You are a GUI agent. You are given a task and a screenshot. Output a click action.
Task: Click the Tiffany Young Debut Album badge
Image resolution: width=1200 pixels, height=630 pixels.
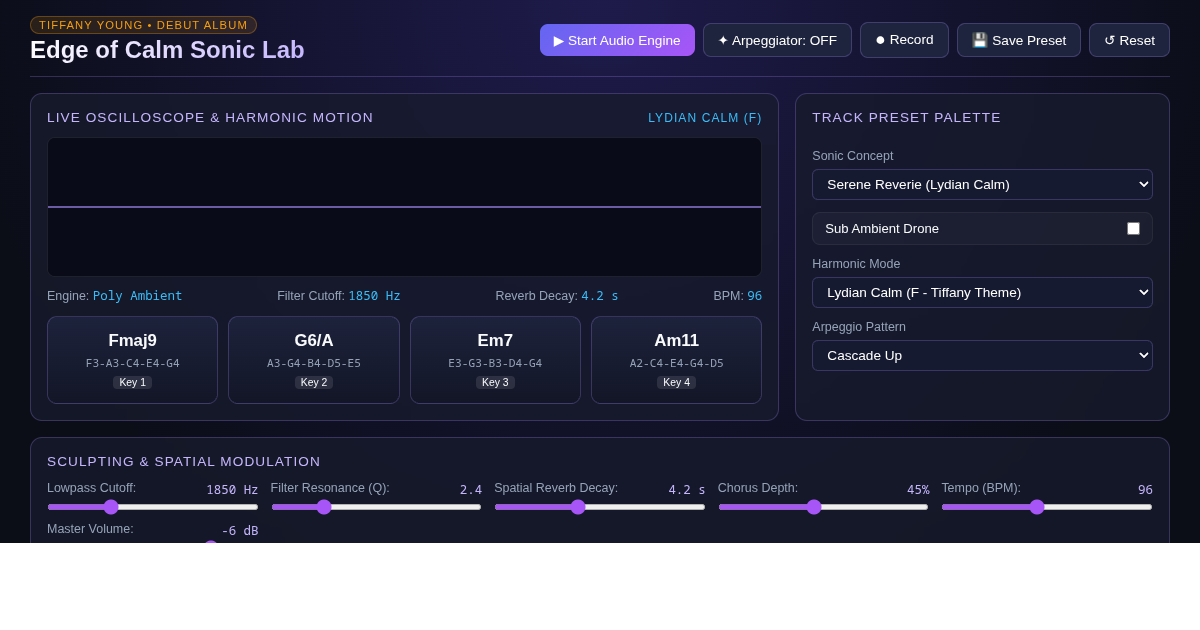pos(143,25)
